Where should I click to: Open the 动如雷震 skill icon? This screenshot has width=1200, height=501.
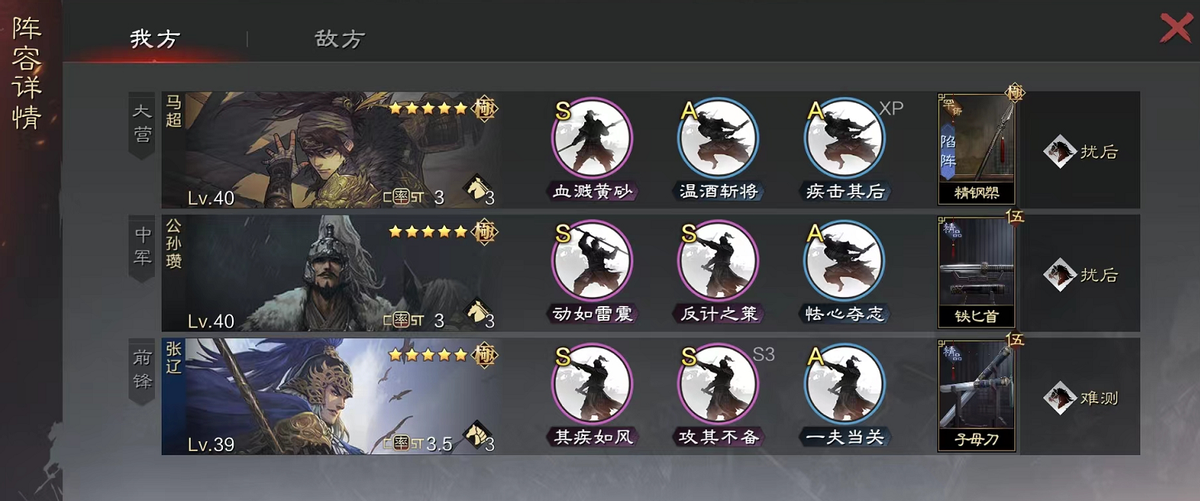click(x=592, y=260)
